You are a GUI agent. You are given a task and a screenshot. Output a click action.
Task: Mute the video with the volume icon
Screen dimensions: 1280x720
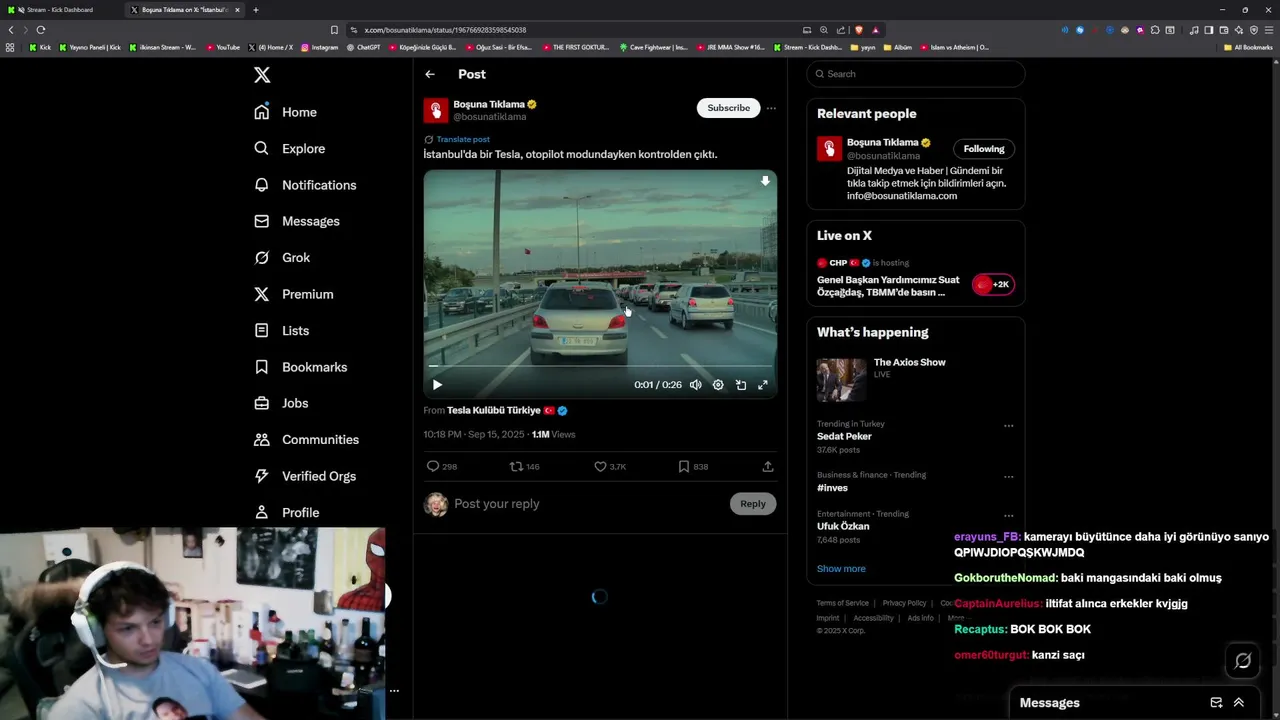click(695, 385)
